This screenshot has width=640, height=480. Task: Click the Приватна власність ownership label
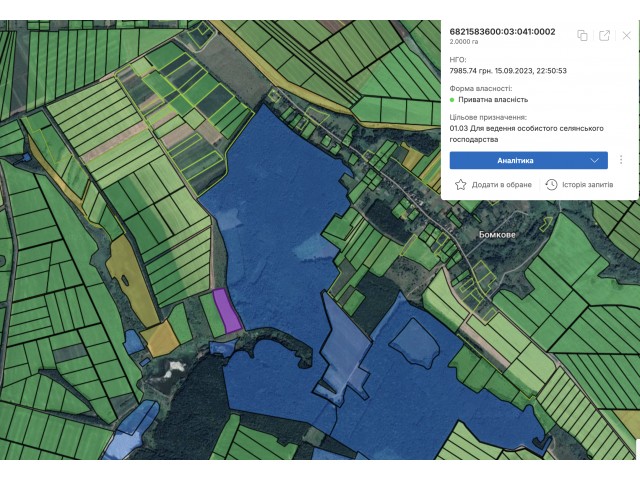(493, 100)
